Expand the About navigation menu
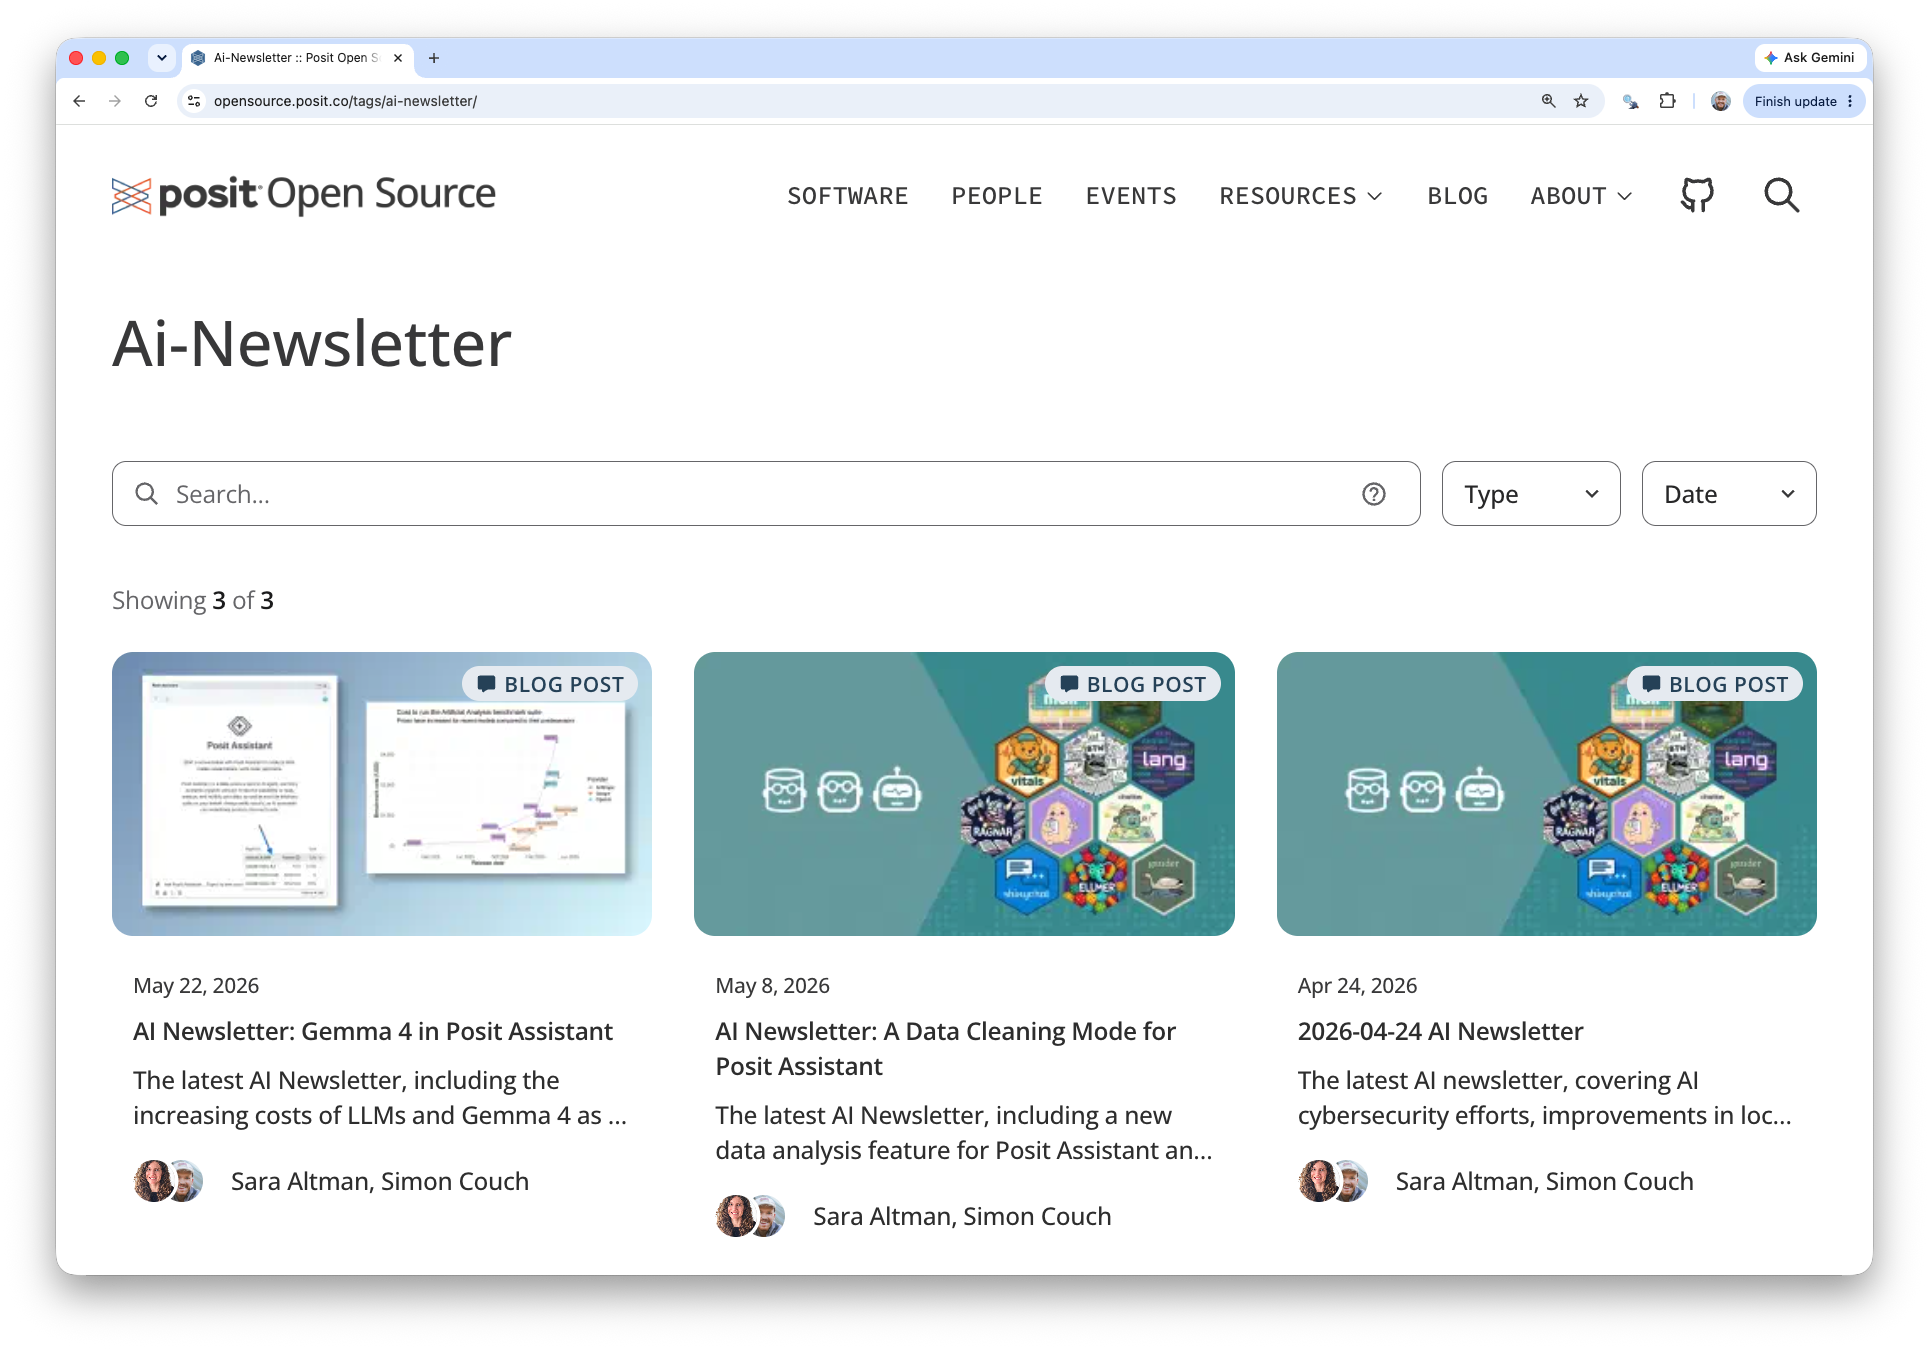 pyautogui.click(x=1581, y=196)
